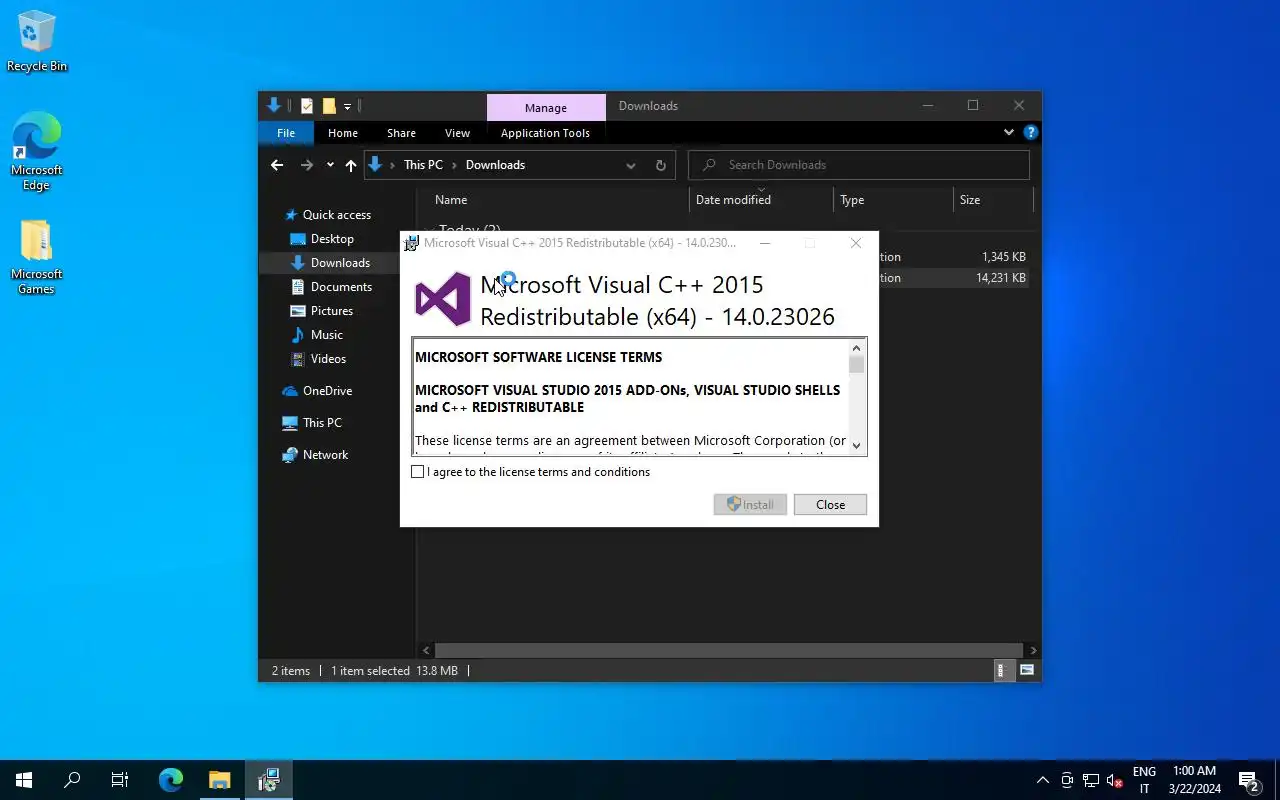Click the Search Downloads field
Image resolution: width=1280 pixels, height=800 pixels.
pyautogui.click(x=859, y=165)
